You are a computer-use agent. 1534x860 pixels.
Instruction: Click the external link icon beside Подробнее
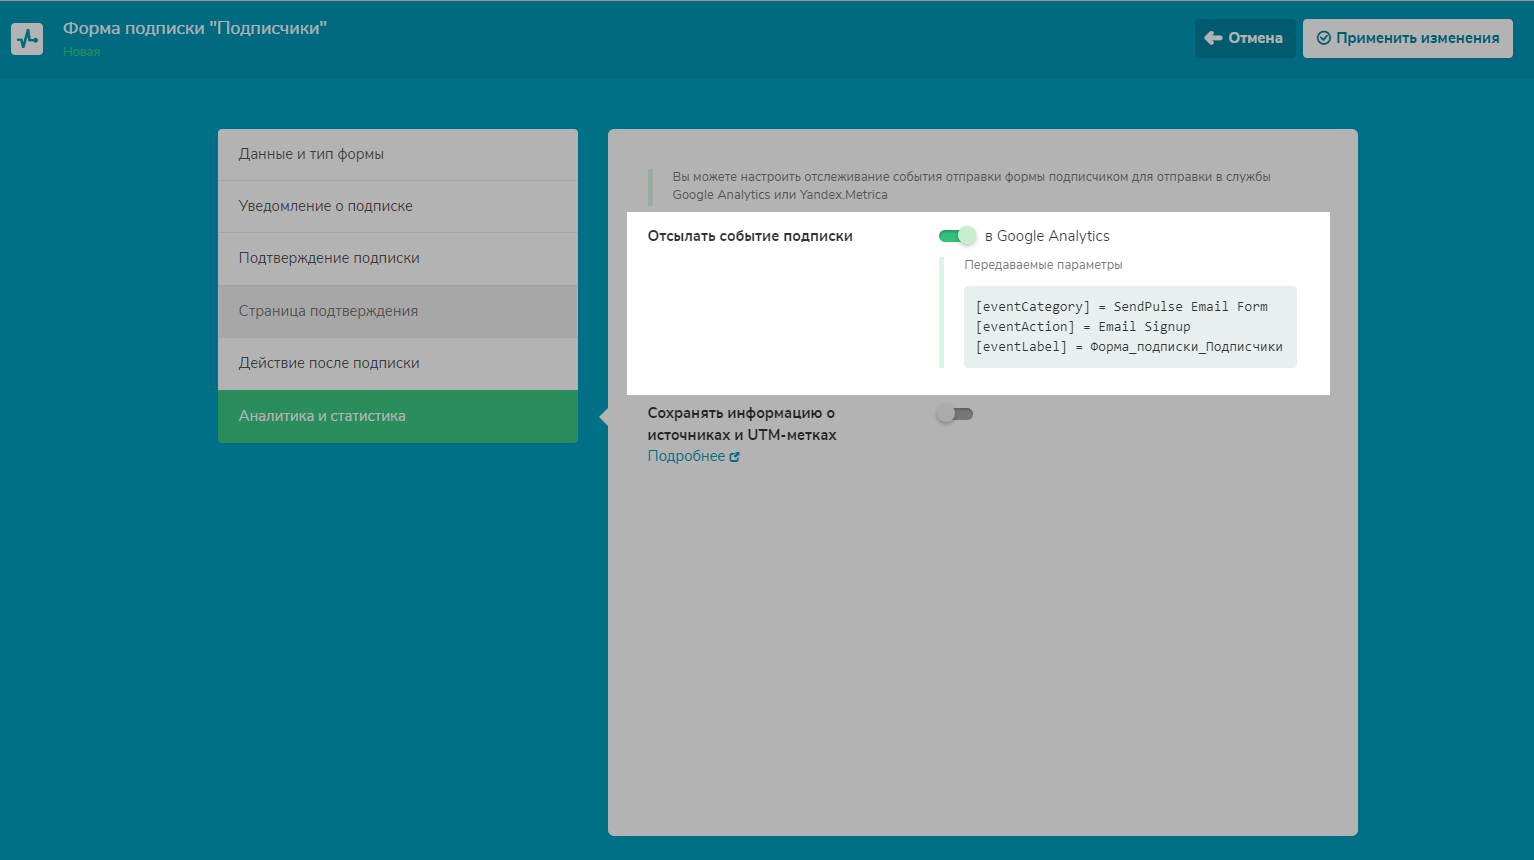tap(735, 457)
